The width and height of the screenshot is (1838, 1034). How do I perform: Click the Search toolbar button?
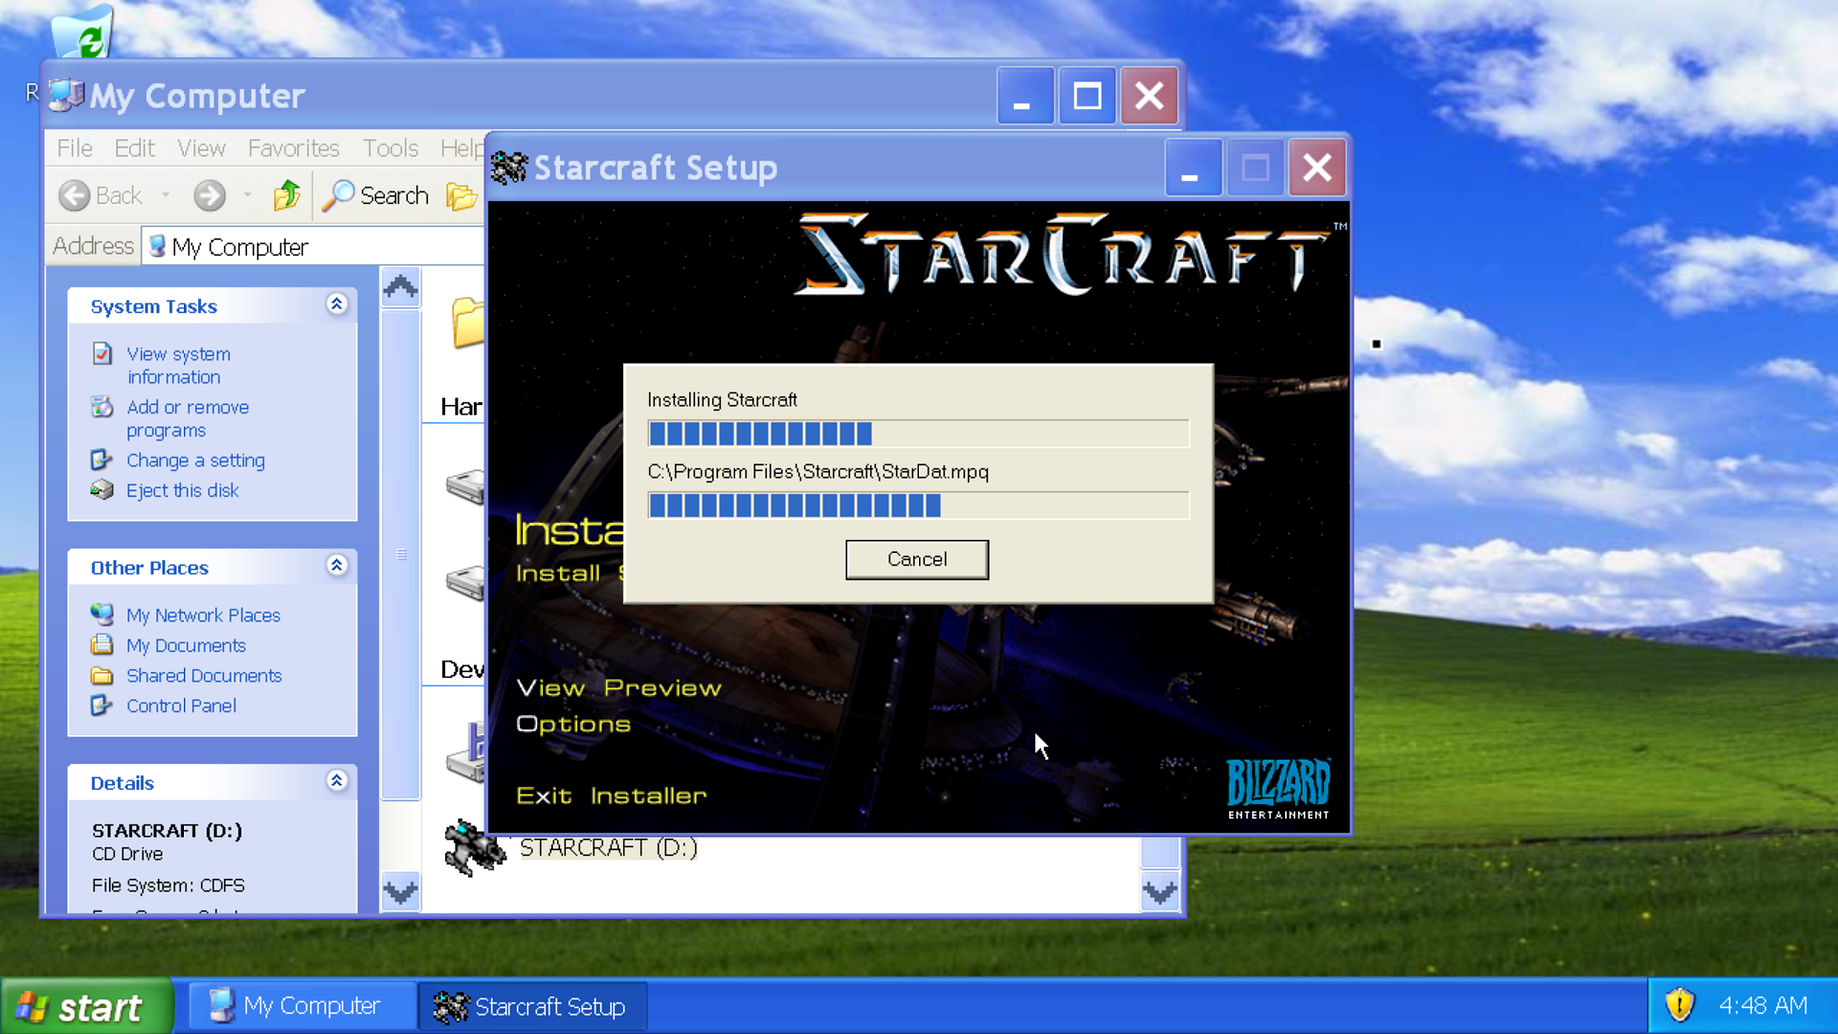376,195
